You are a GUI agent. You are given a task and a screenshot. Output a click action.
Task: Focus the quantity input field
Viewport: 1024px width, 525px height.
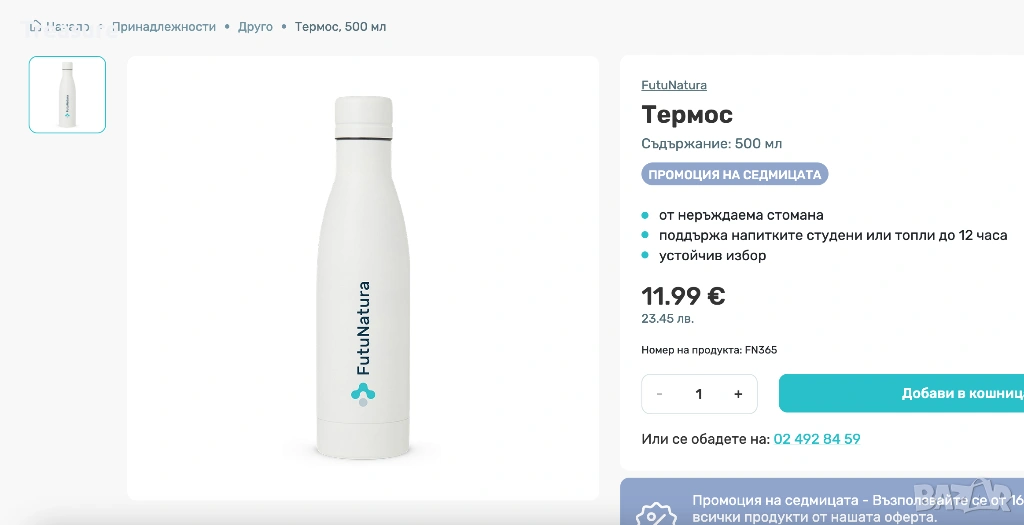pos(699,394)
